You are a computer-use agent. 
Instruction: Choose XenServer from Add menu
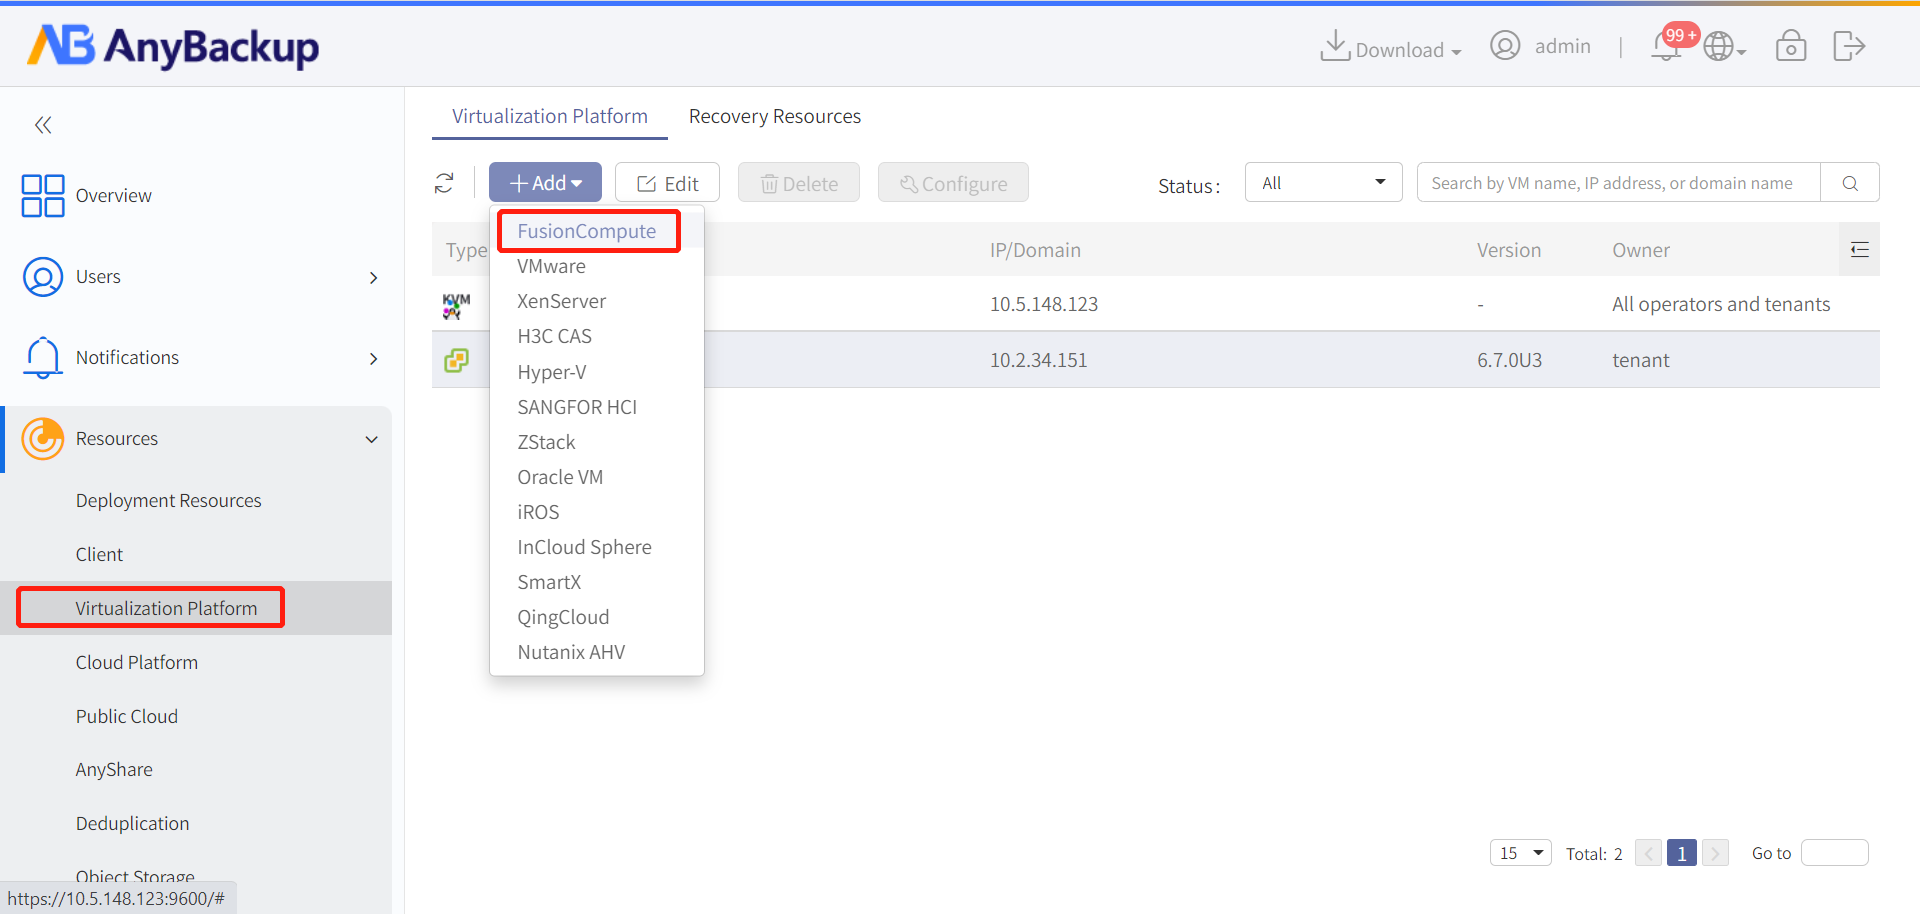[561, 301]
